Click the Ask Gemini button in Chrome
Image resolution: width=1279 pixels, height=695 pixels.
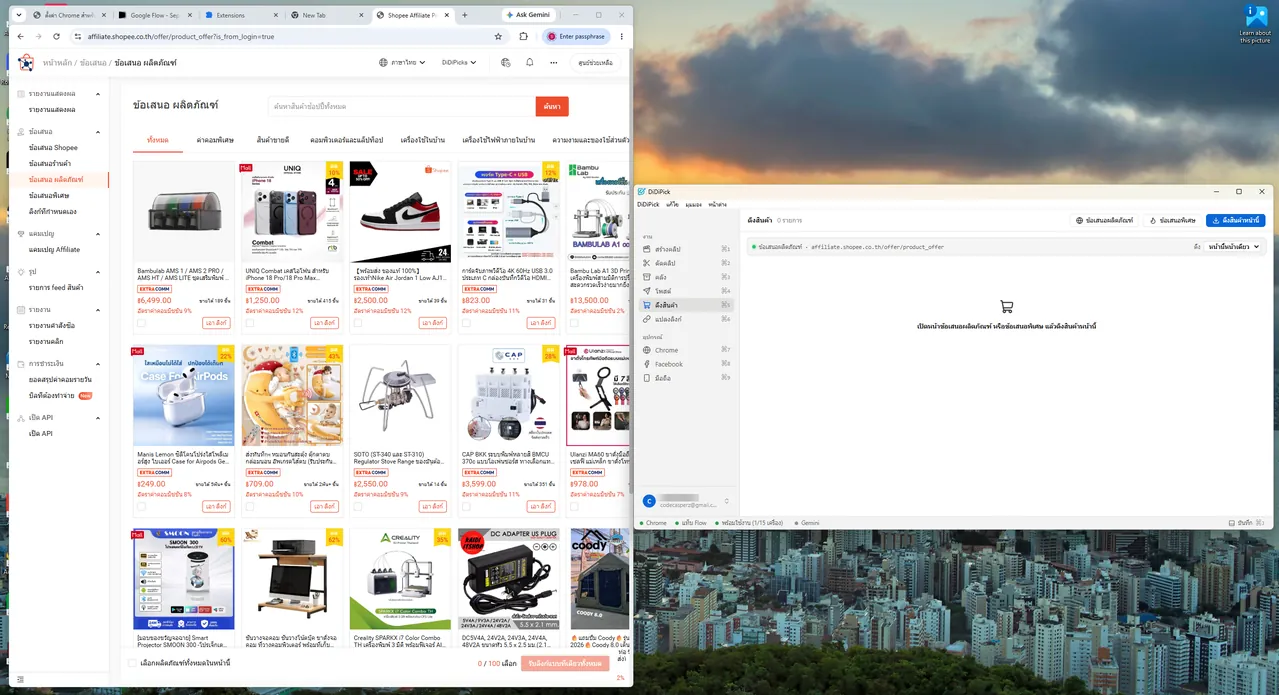(x=527, y=15)
